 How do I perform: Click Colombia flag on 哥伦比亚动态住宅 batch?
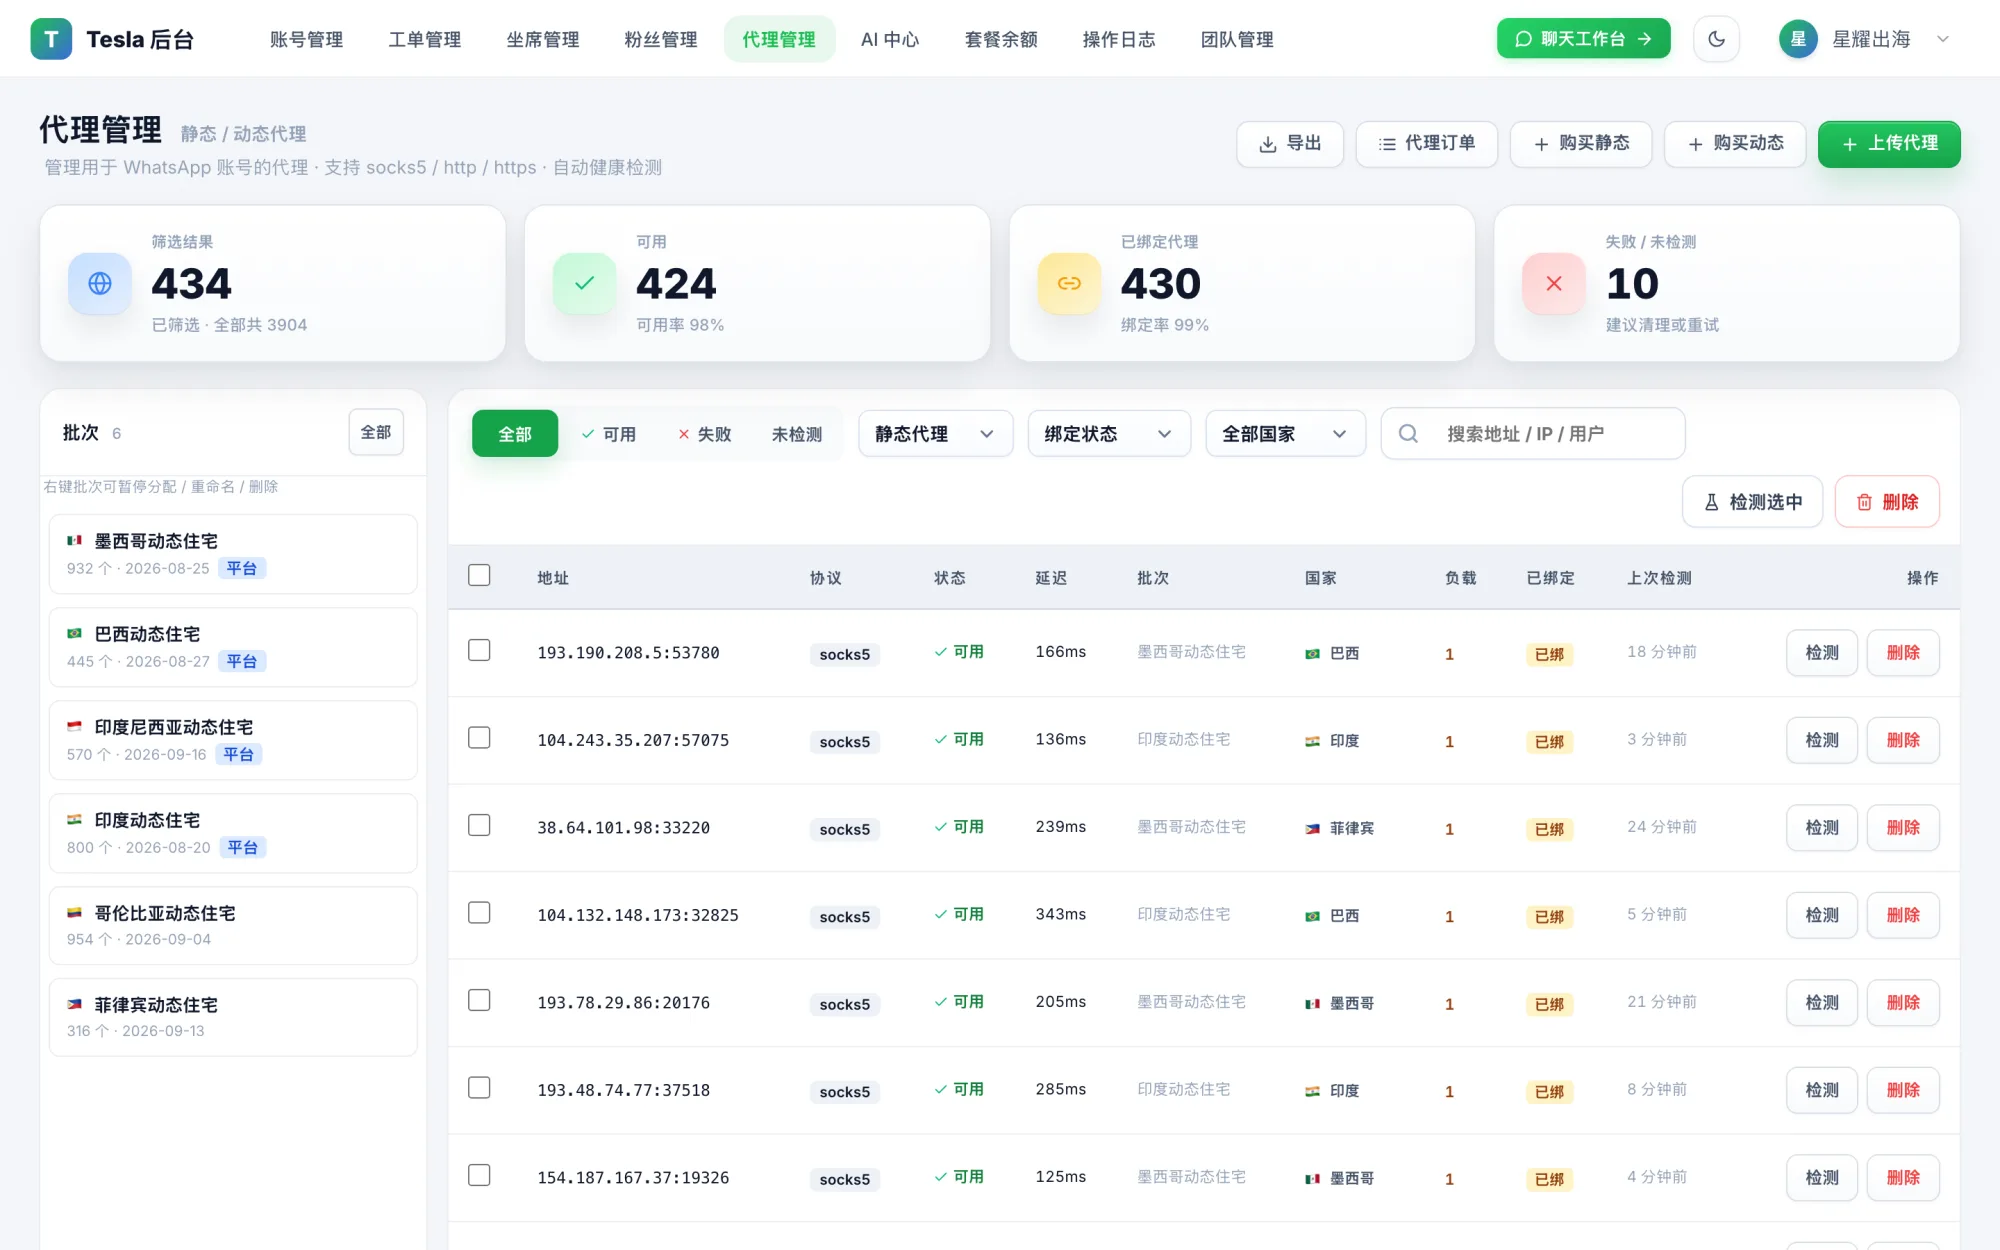(x=74, y=912)
